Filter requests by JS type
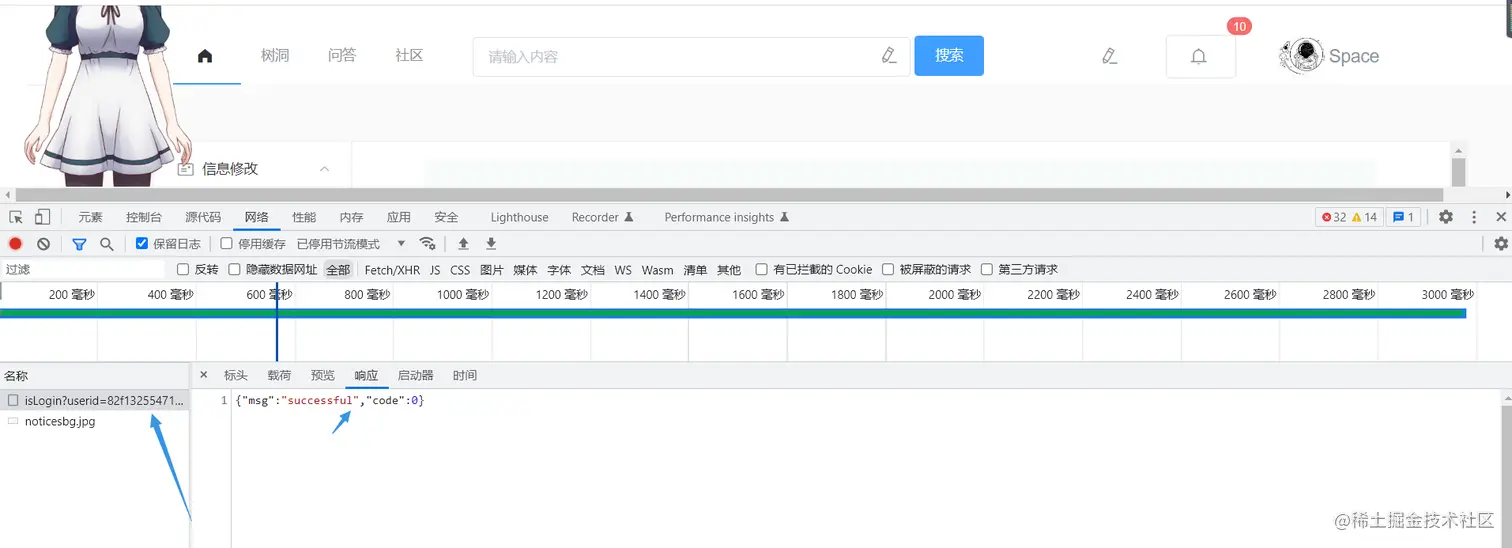This screenshot has width=1512, height=548. point(435,269)
